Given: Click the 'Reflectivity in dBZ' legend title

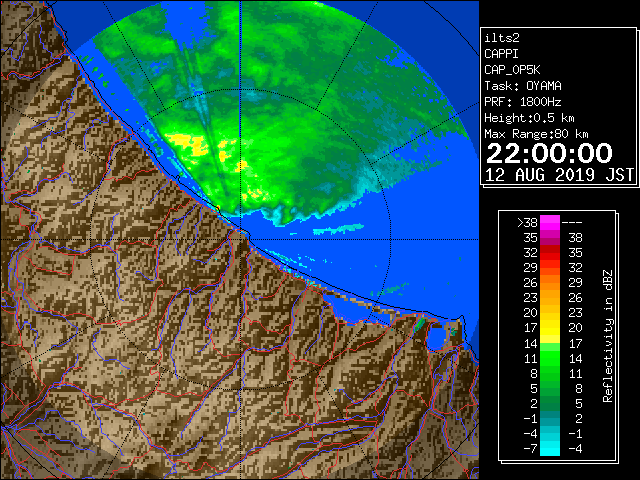Looking at the screenshot, I should pyautogui.click(x=608, y=336).
